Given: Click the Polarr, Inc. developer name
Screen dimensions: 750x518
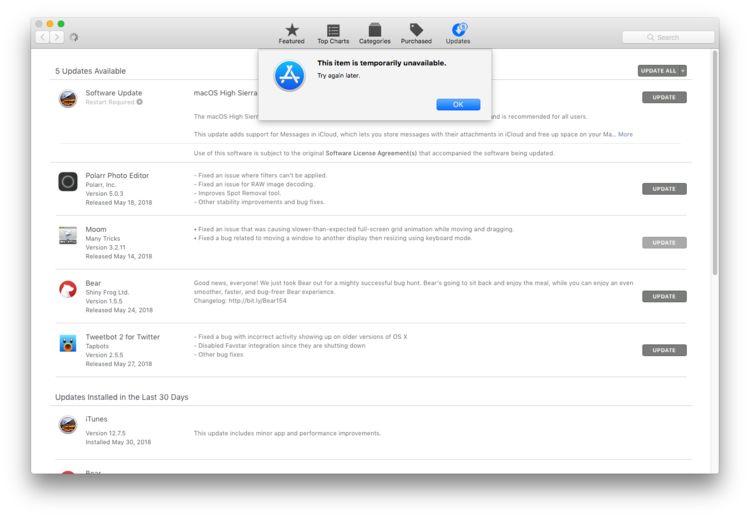Looking at the screenshot, I should [x=100, y=185].
